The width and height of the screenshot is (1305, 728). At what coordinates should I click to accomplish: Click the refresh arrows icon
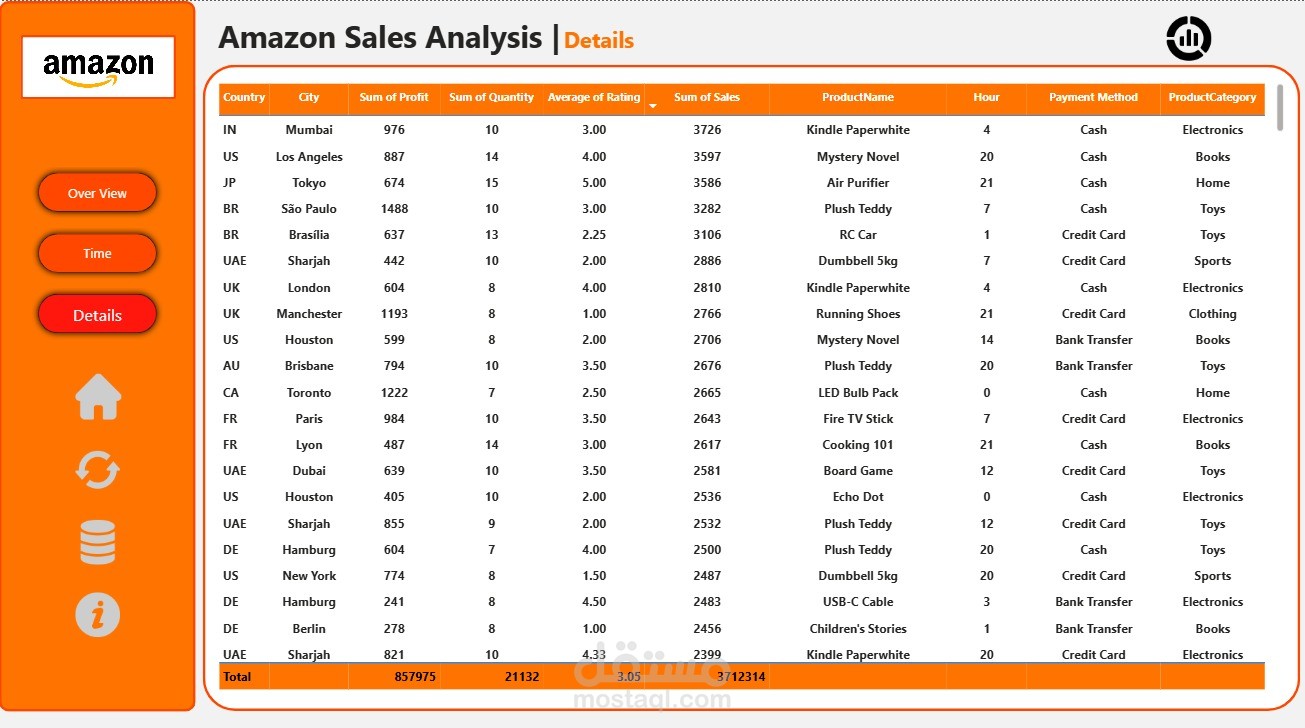coord(98,469)
